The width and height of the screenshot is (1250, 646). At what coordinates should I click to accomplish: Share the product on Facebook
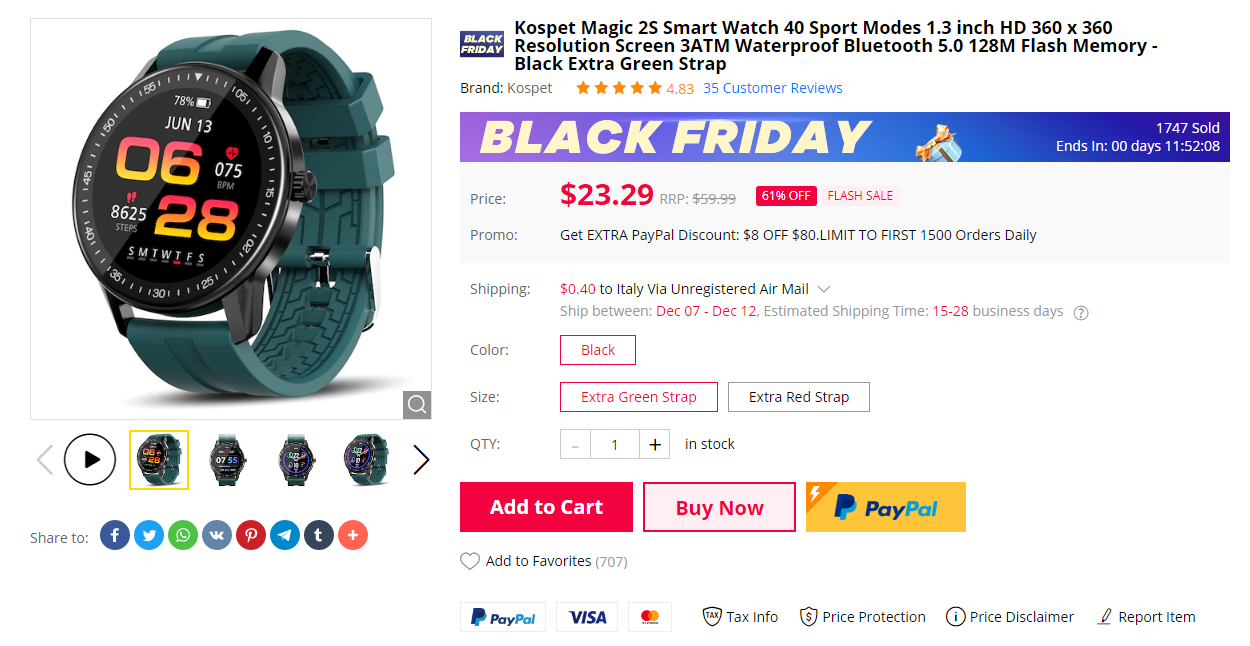pyautogui.click(x=114, y=535)
